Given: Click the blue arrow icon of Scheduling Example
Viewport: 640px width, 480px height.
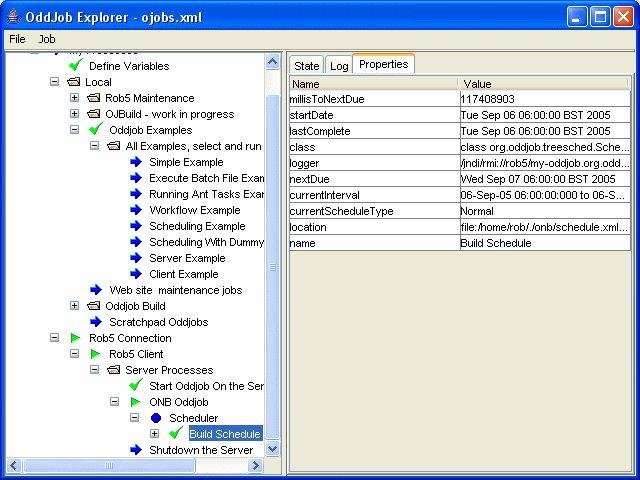Looking at the screenshot, I should click(136, 226).
